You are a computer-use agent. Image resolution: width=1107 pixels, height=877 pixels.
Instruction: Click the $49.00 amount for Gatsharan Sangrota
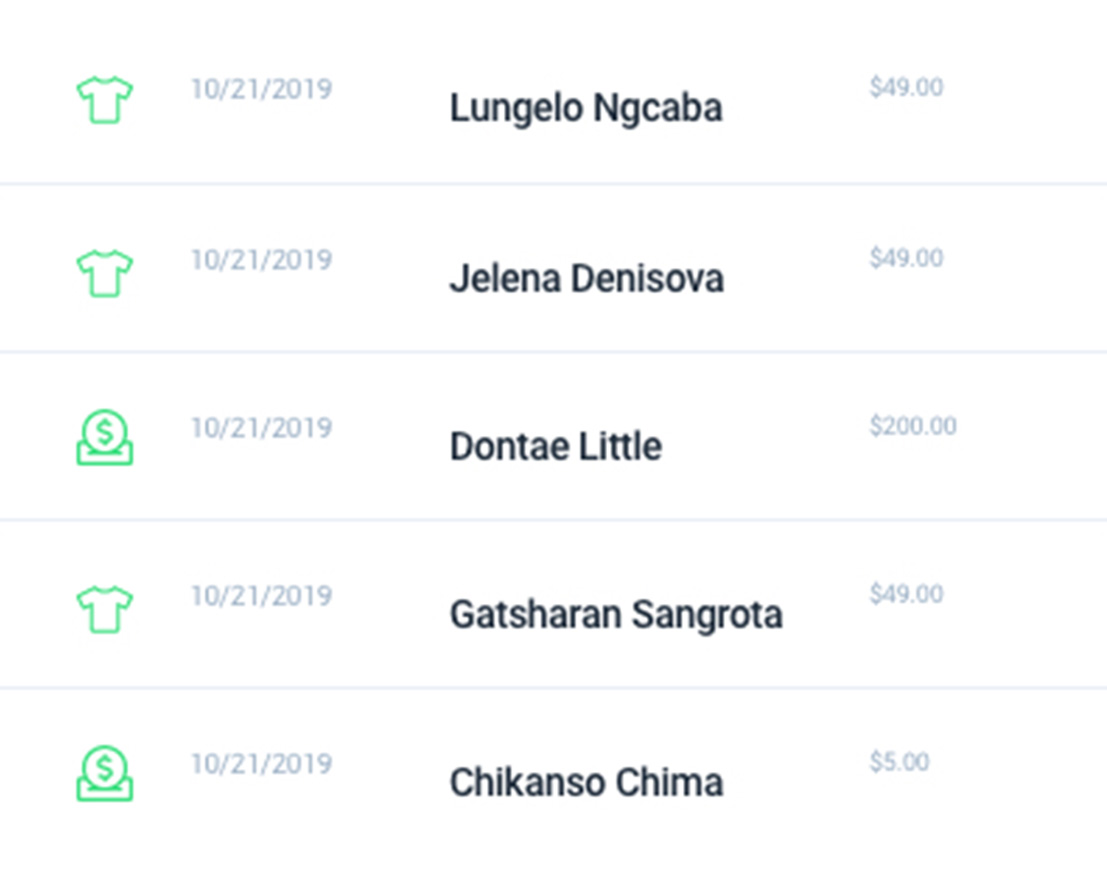click(x=906, y=595)
